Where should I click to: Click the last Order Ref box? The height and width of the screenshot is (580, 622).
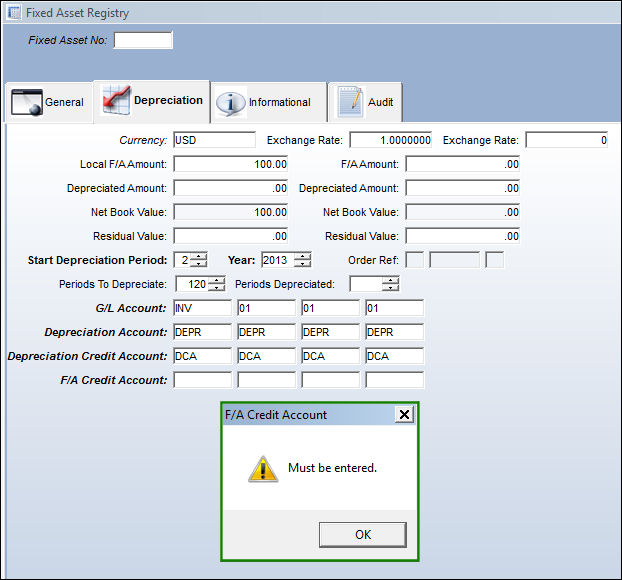pos(495,260)
